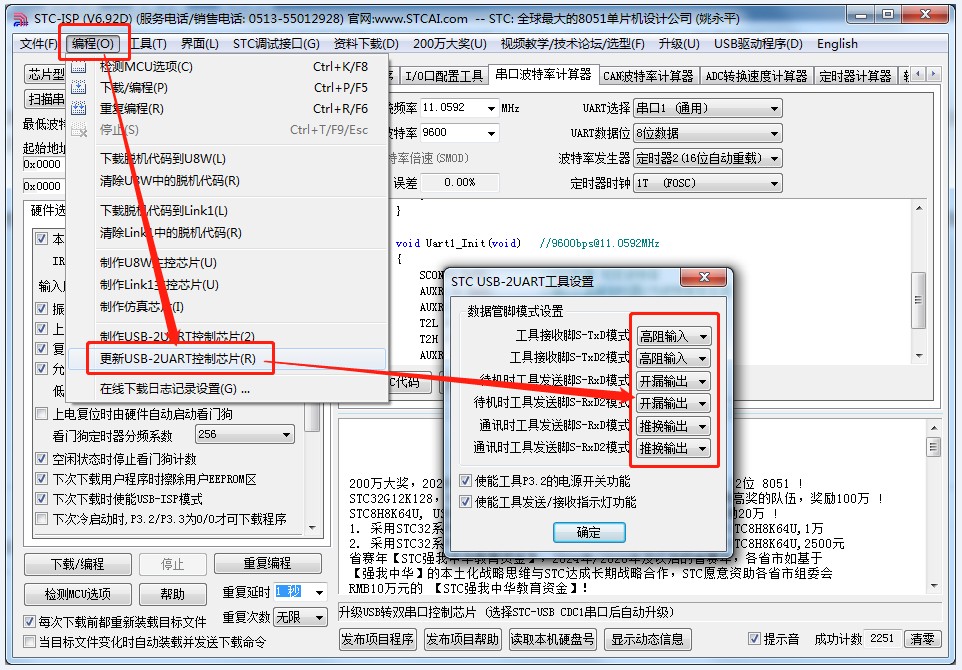Click the tab strip scroll-left arrow
Viewport: 962px width, 670px height.
click(x=918, y=74)
